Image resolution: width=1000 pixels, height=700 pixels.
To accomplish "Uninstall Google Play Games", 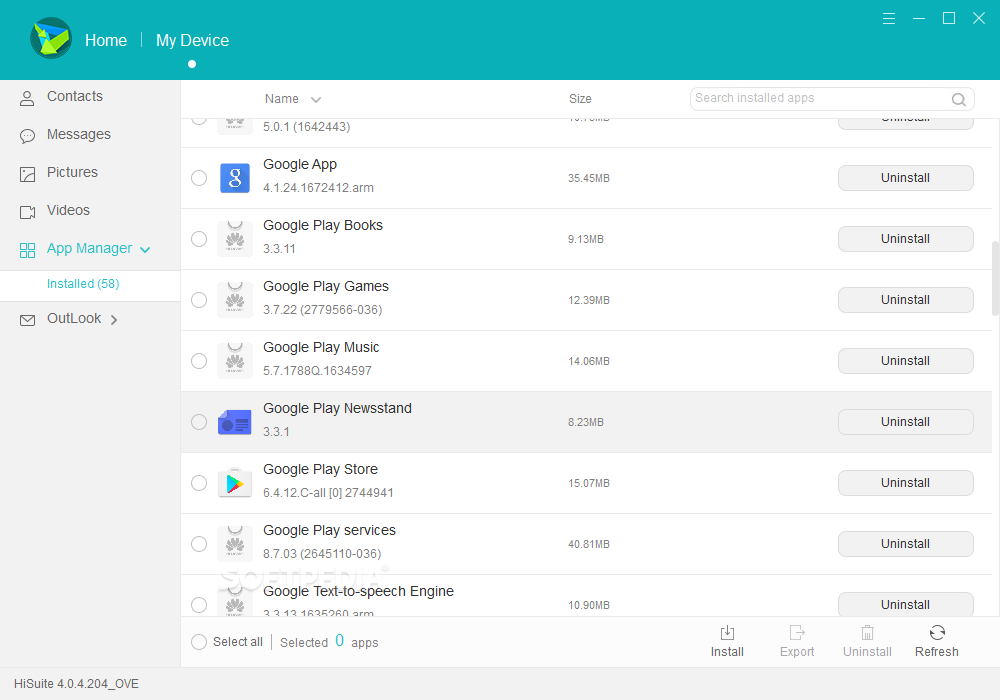I will click(906, 300).
